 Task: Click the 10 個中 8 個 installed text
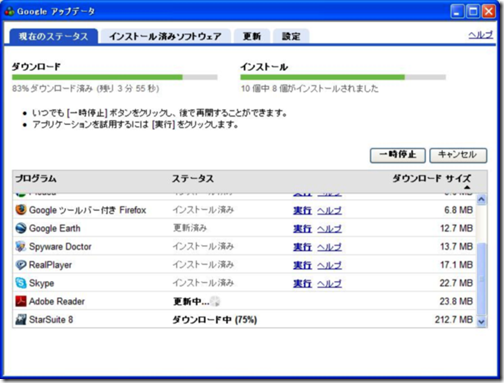(310, 89)
